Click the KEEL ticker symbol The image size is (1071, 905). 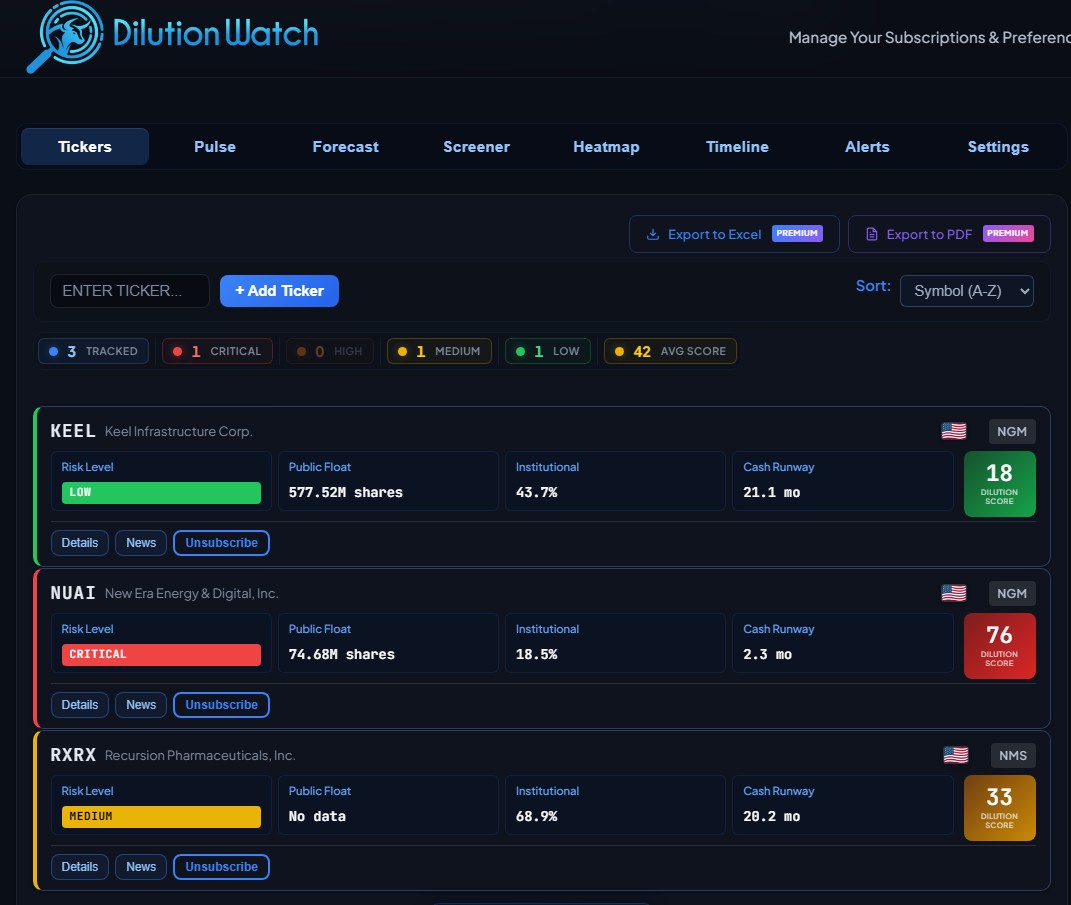pos(72,431)
